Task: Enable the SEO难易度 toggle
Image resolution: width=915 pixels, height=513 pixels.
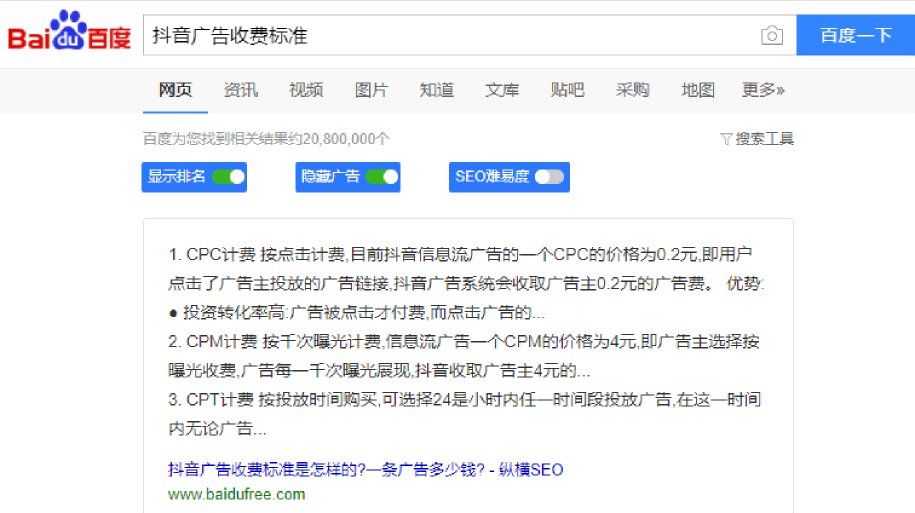Action: click(549, 177)
